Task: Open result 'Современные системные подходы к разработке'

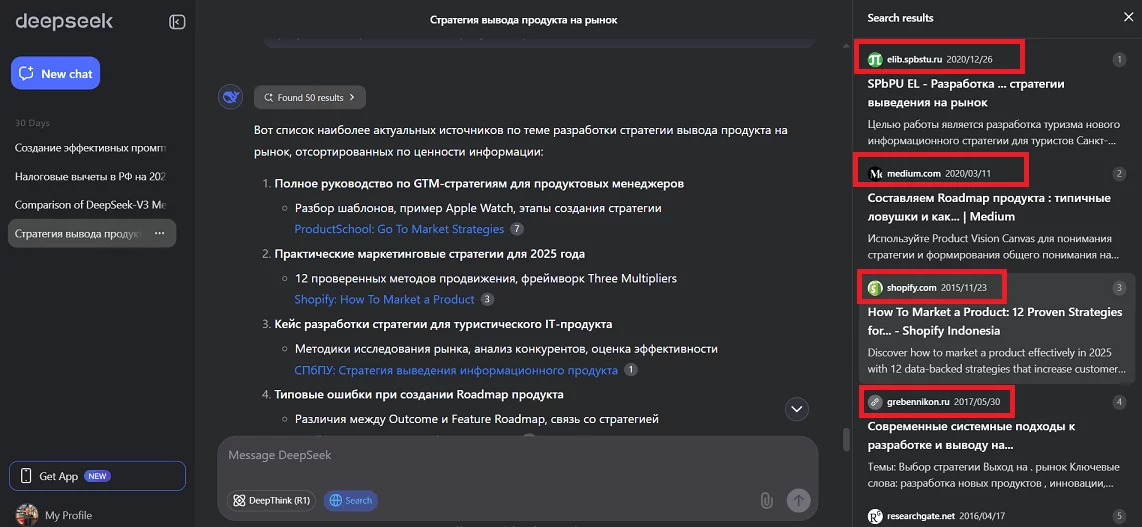Action: (x=972, y=435)
